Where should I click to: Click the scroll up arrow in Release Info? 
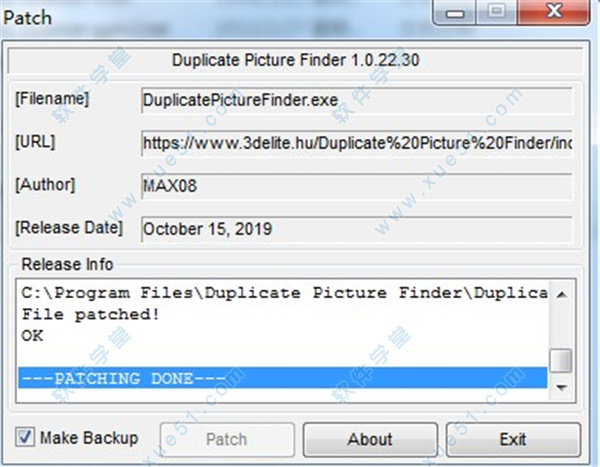click(561, 294)
